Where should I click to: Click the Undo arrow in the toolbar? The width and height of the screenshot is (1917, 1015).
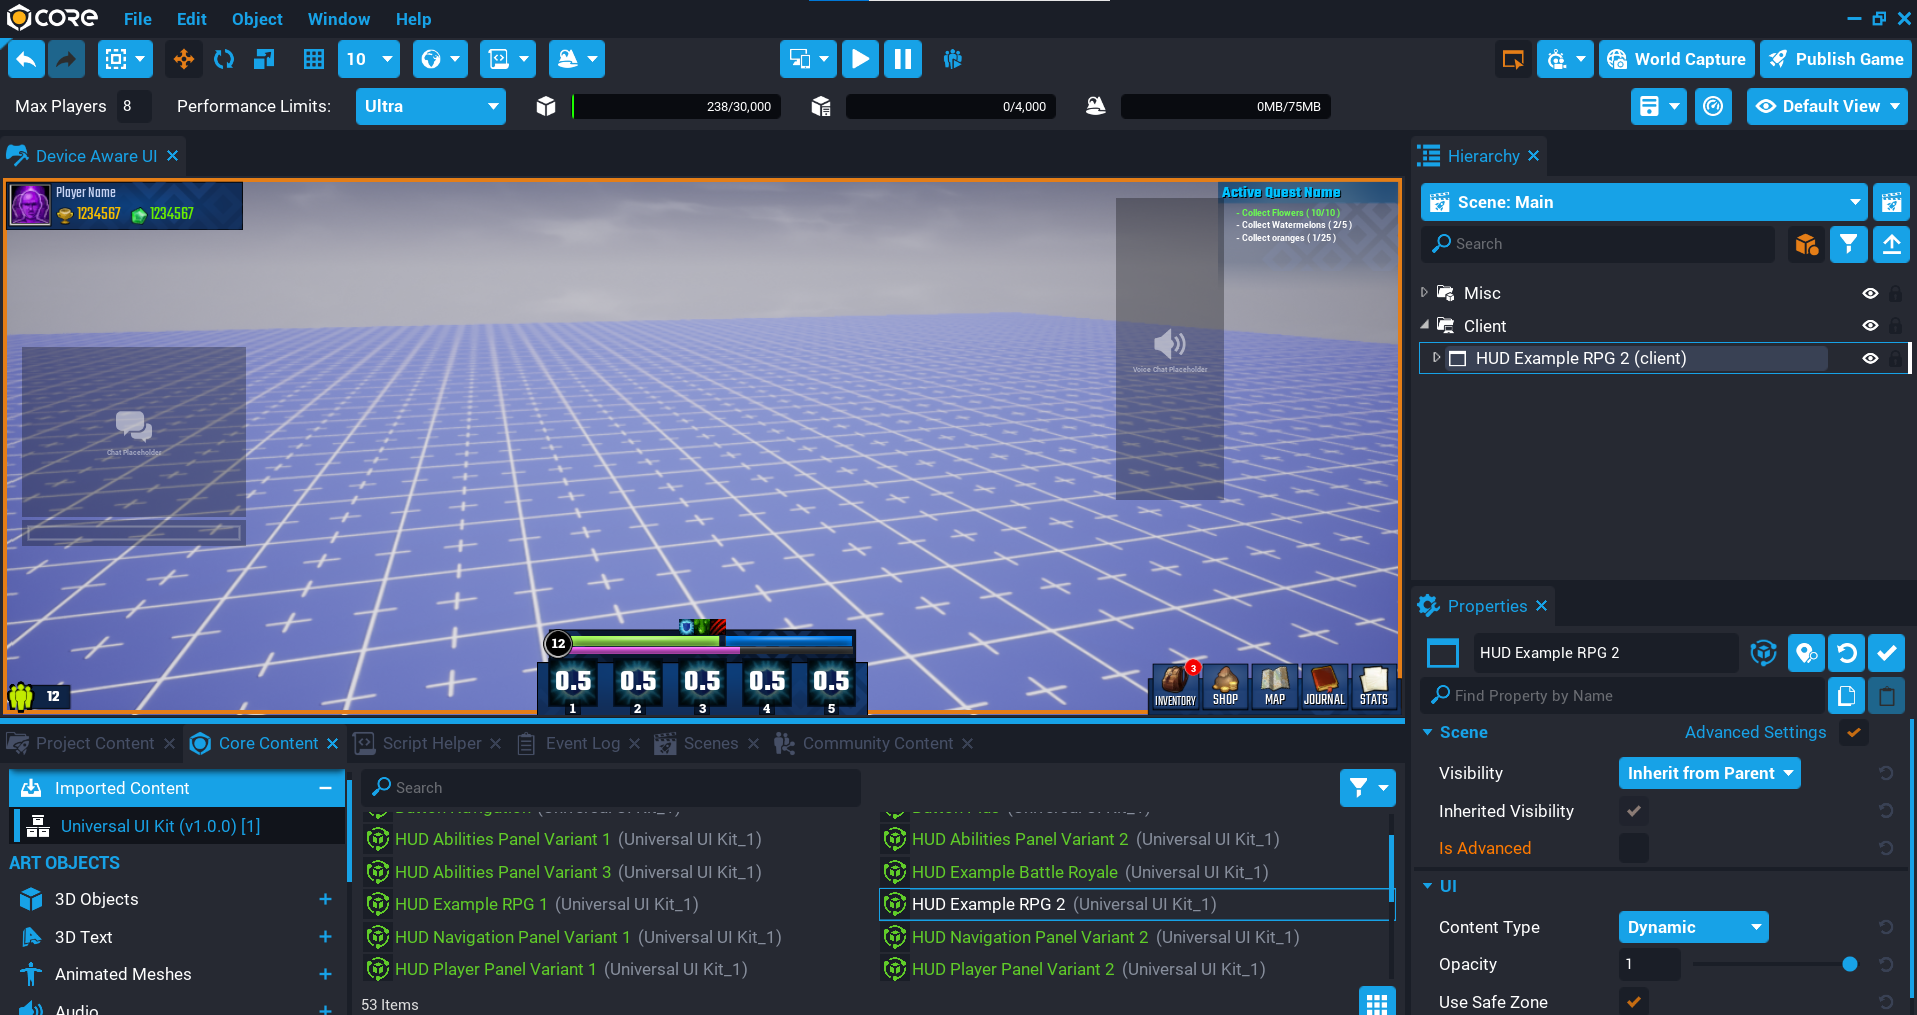26,59
